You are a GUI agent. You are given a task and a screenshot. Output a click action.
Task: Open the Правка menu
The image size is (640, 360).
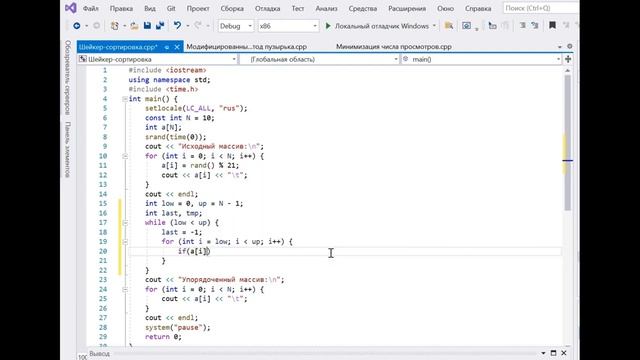121,8
